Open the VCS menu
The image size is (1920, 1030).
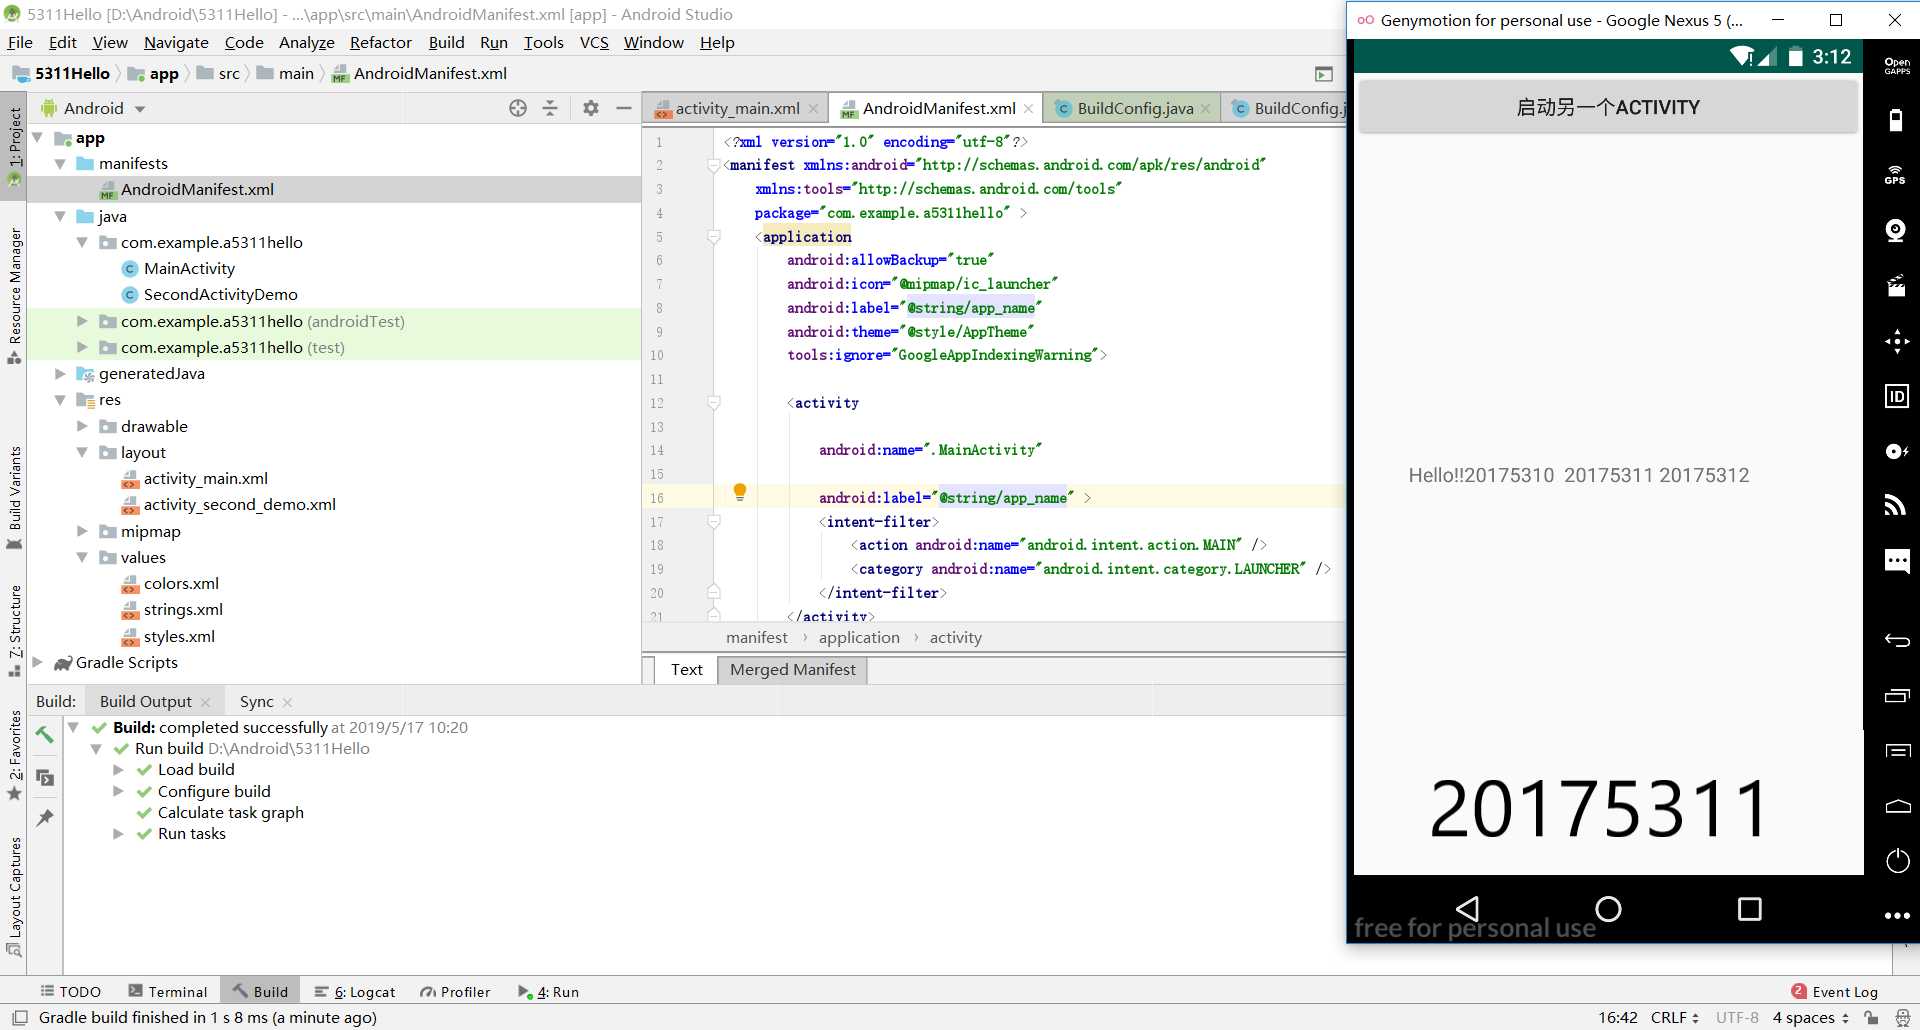594,42
